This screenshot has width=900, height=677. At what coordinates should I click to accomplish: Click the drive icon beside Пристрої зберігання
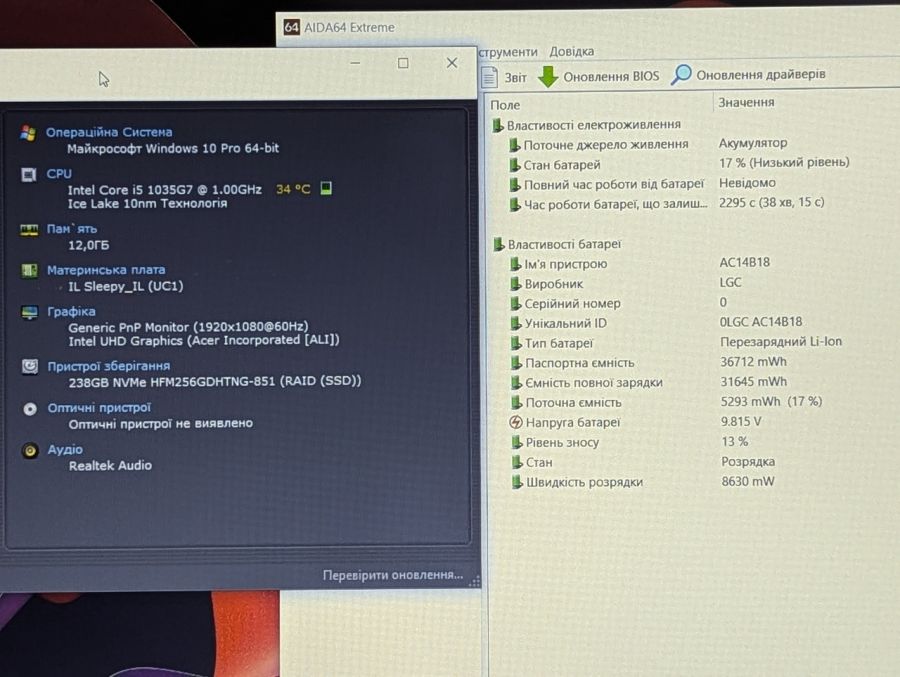tap(30, 366)
